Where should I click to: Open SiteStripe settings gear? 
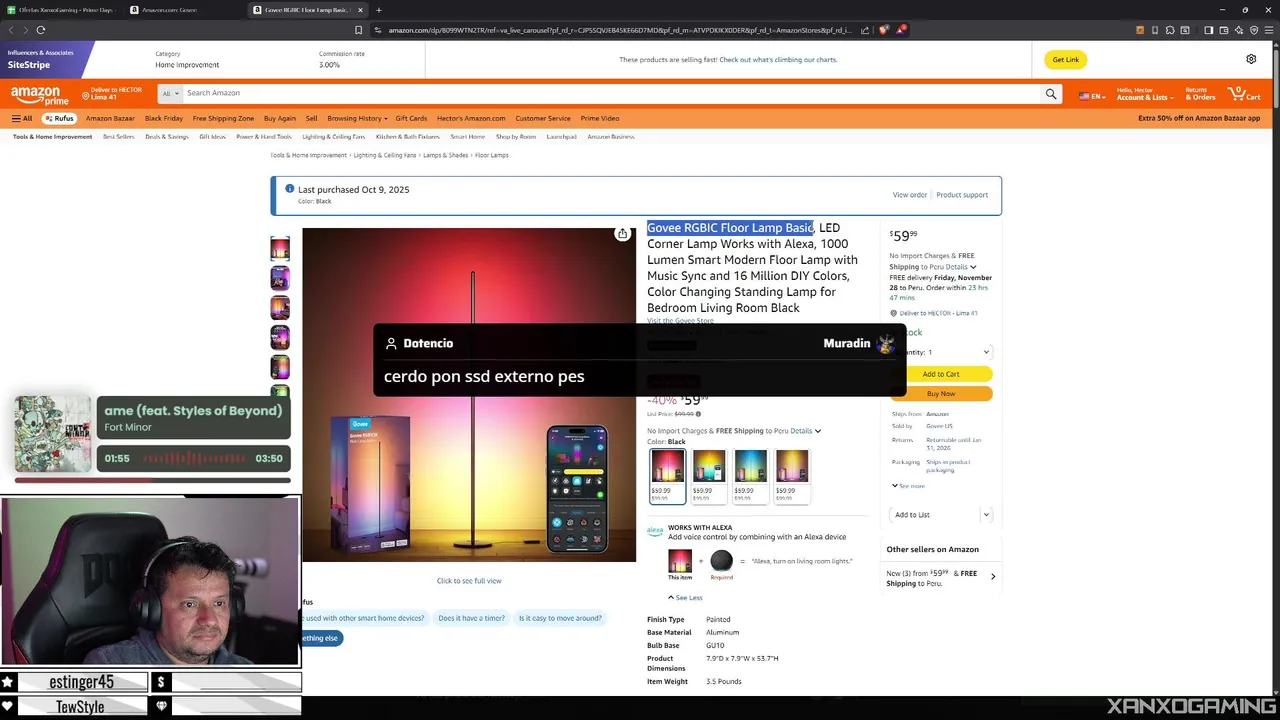[1251, 59]
